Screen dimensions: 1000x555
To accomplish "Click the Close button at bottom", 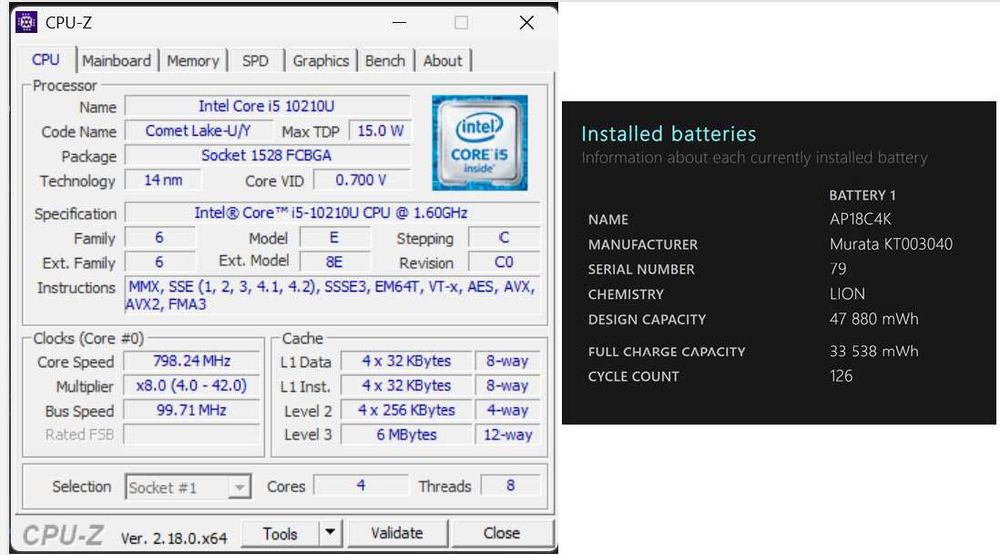I will pos(502,533).
